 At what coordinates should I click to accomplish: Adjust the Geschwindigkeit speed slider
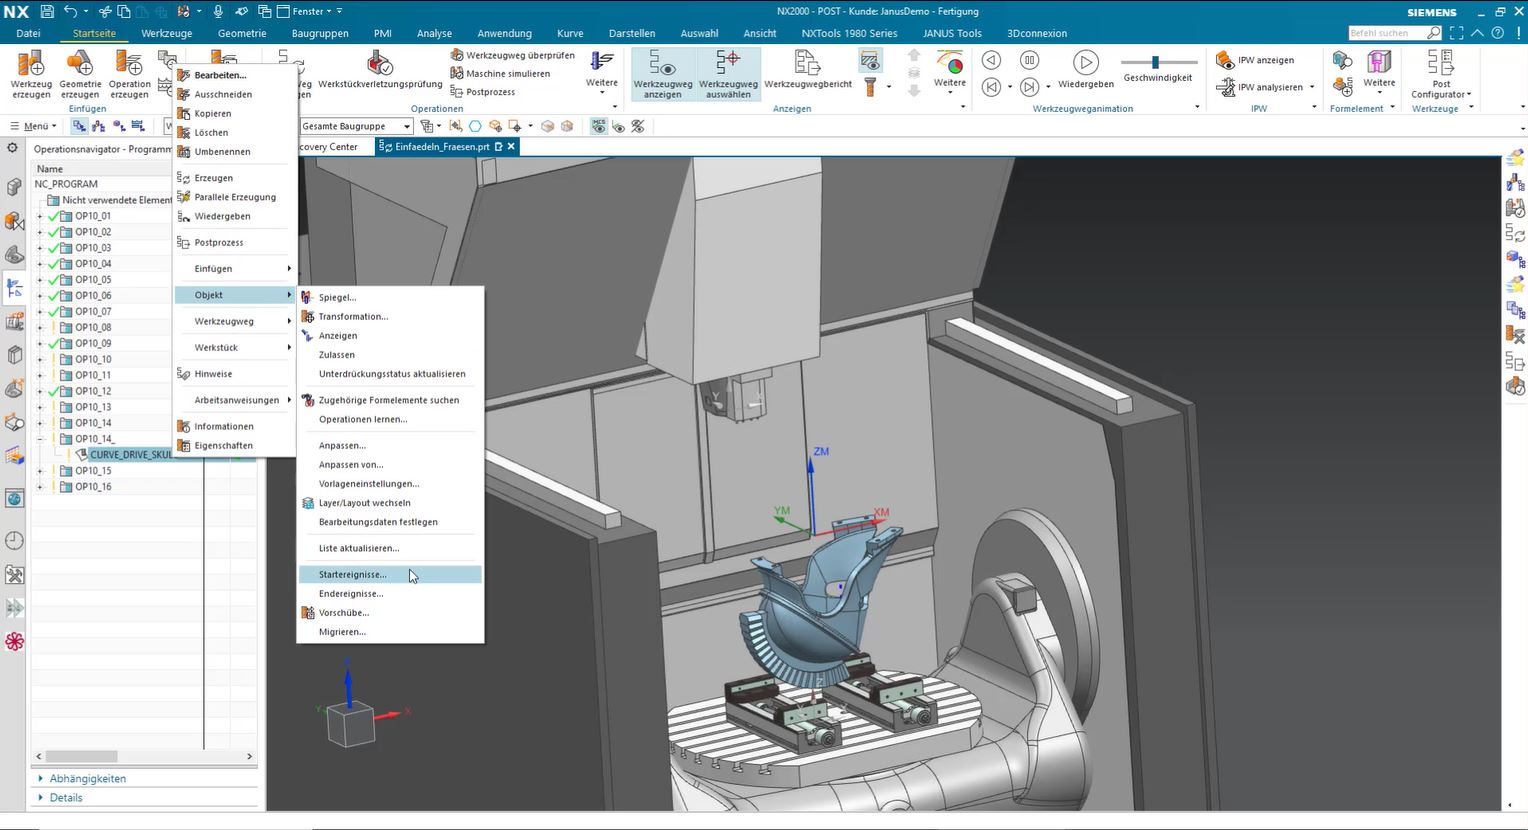coord(1156,62)
